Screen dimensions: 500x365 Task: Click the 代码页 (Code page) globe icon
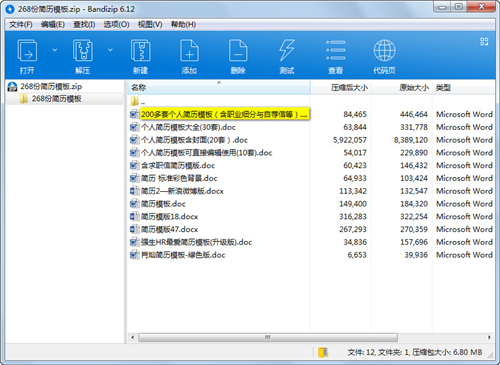[x=384, y=50]
